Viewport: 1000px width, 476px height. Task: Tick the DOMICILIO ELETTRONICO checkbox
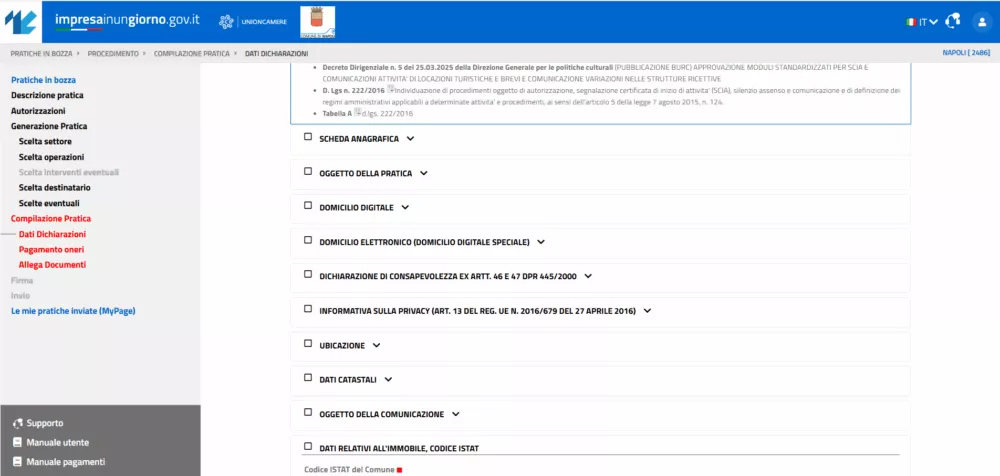308,240
